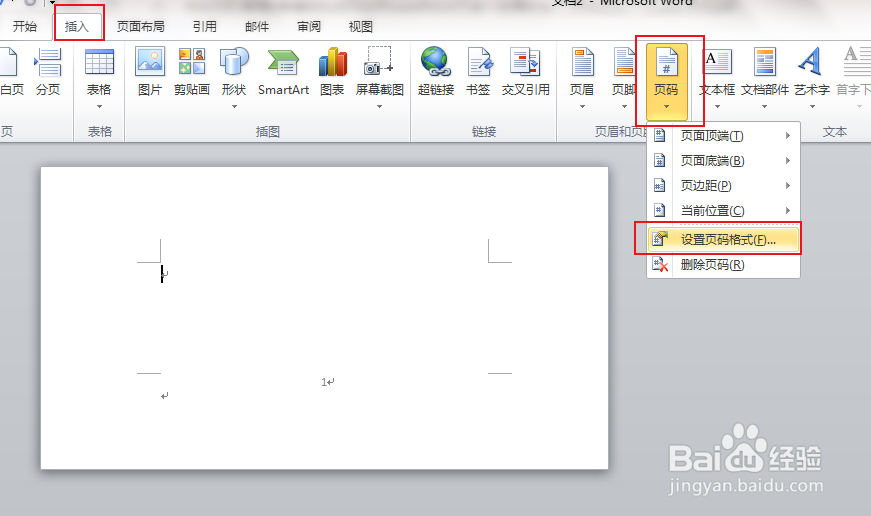Open the dropdown arrow under 形状

coord(234,106)
